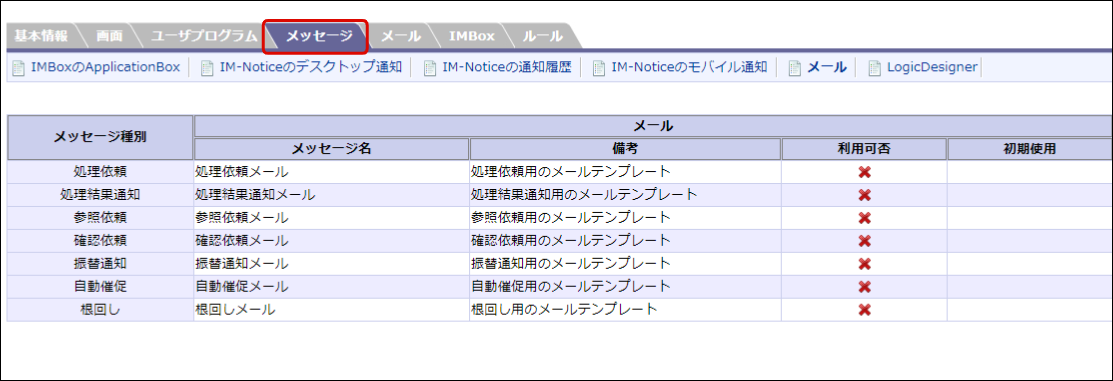Select the IMBox tab

coord(472,36)
